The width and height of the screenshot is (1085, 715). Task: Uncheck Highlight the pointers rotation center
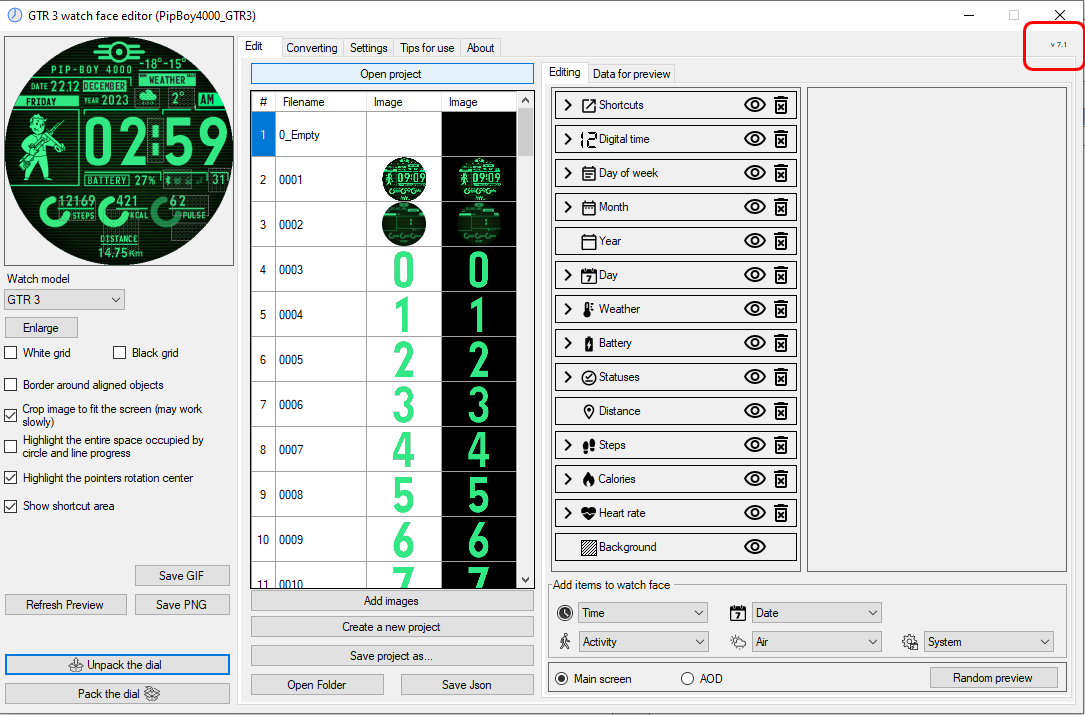coord(10,478)
